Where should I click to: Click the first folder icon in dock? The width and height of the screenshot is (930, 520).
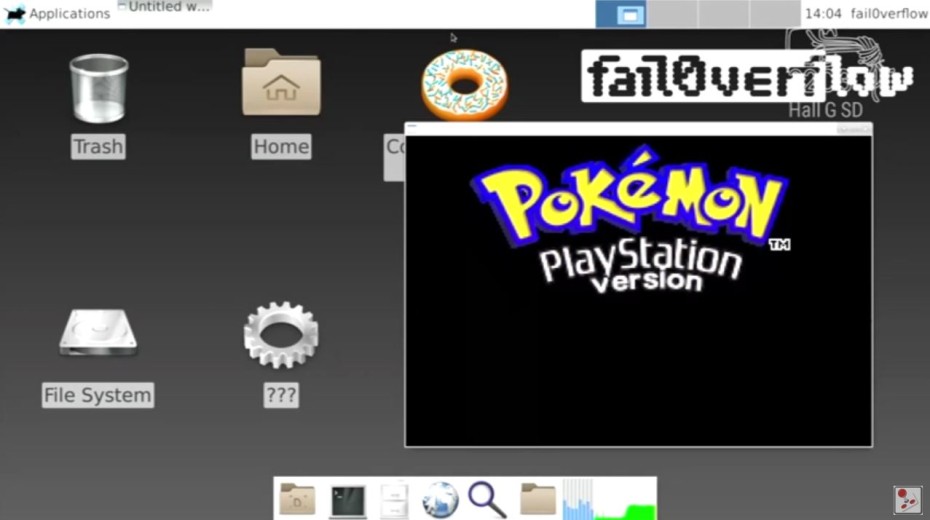297,499
